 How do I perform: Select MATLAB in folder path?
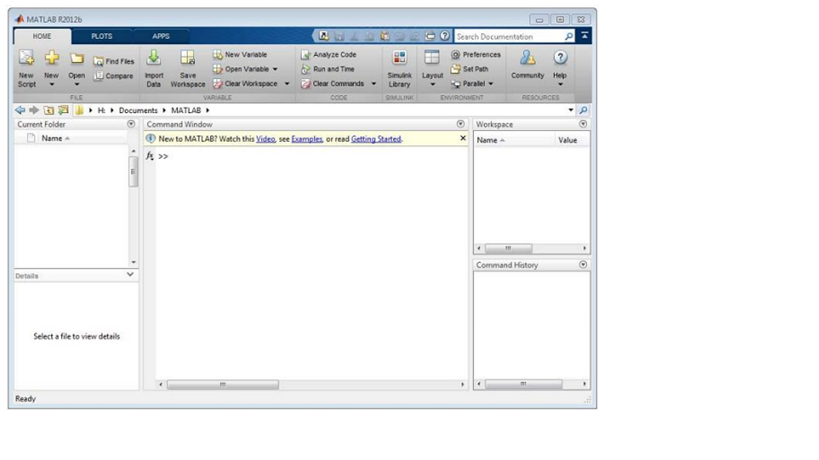click(186, 110)
